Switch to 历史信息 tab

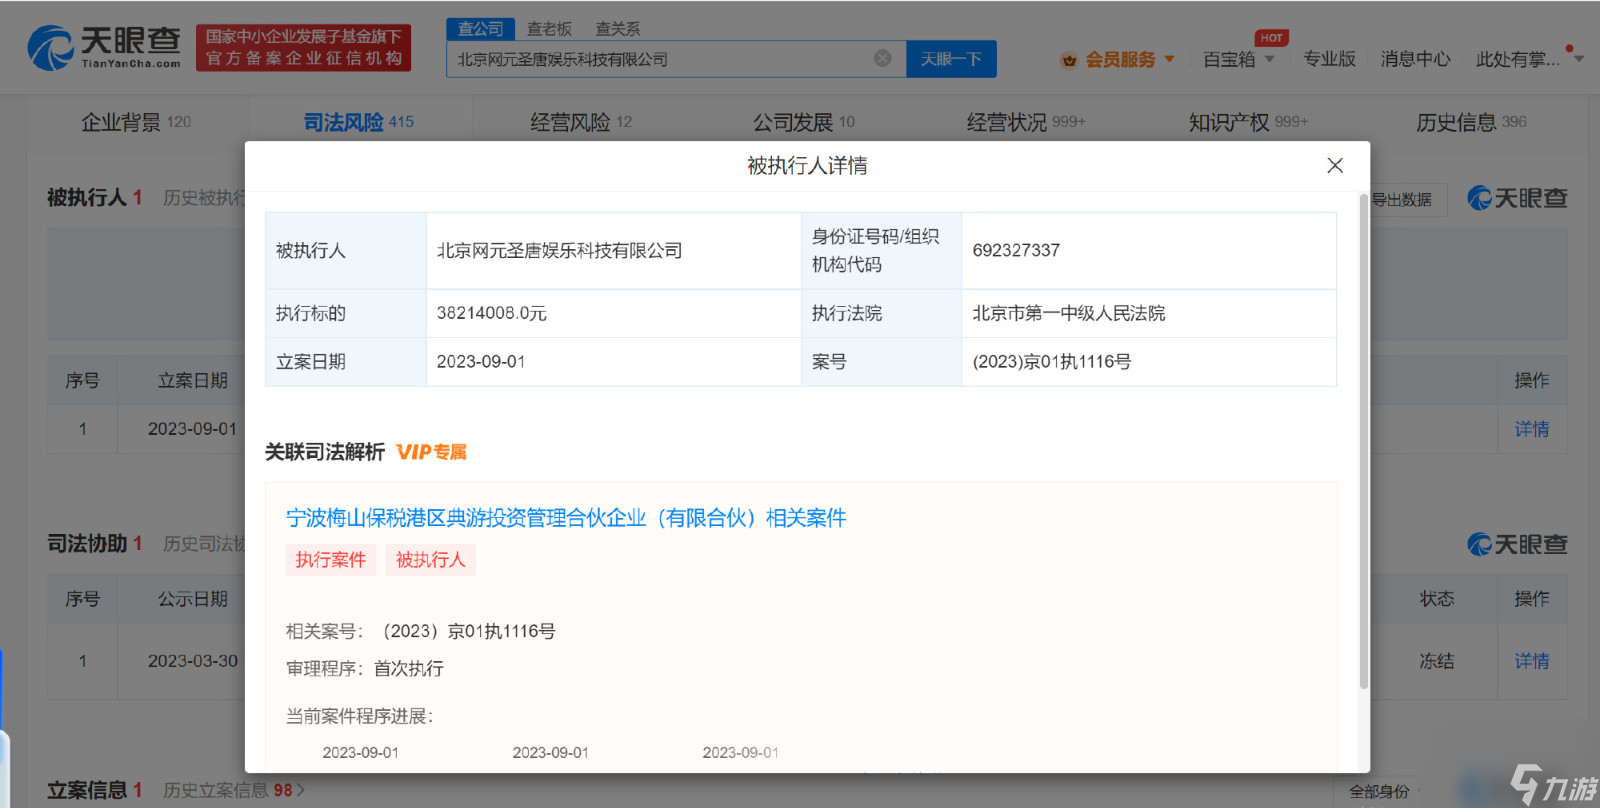tap(1471, 122)
